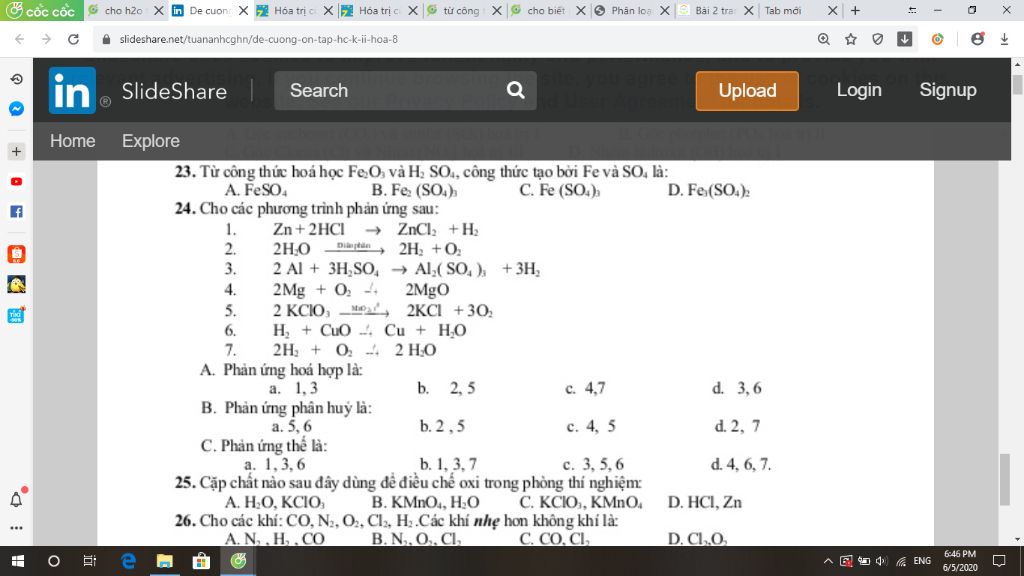Click the search magnifier icon

click(515, 90)
